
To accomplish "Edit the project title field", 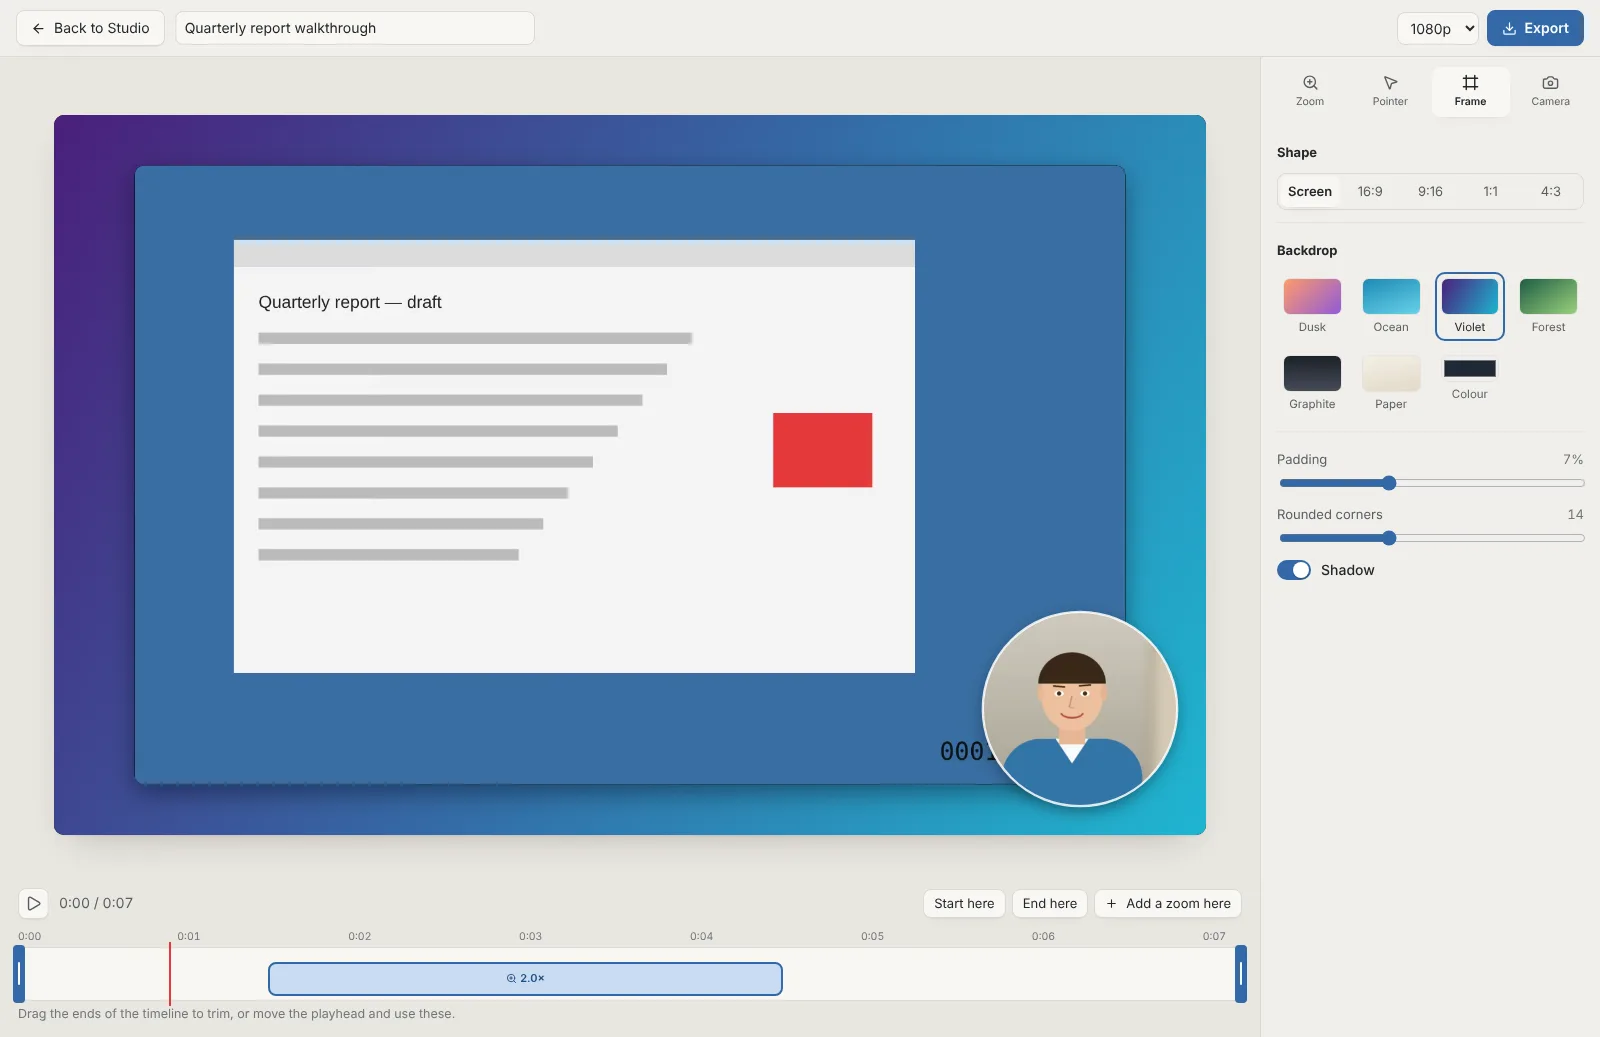I will pos(355,28).
